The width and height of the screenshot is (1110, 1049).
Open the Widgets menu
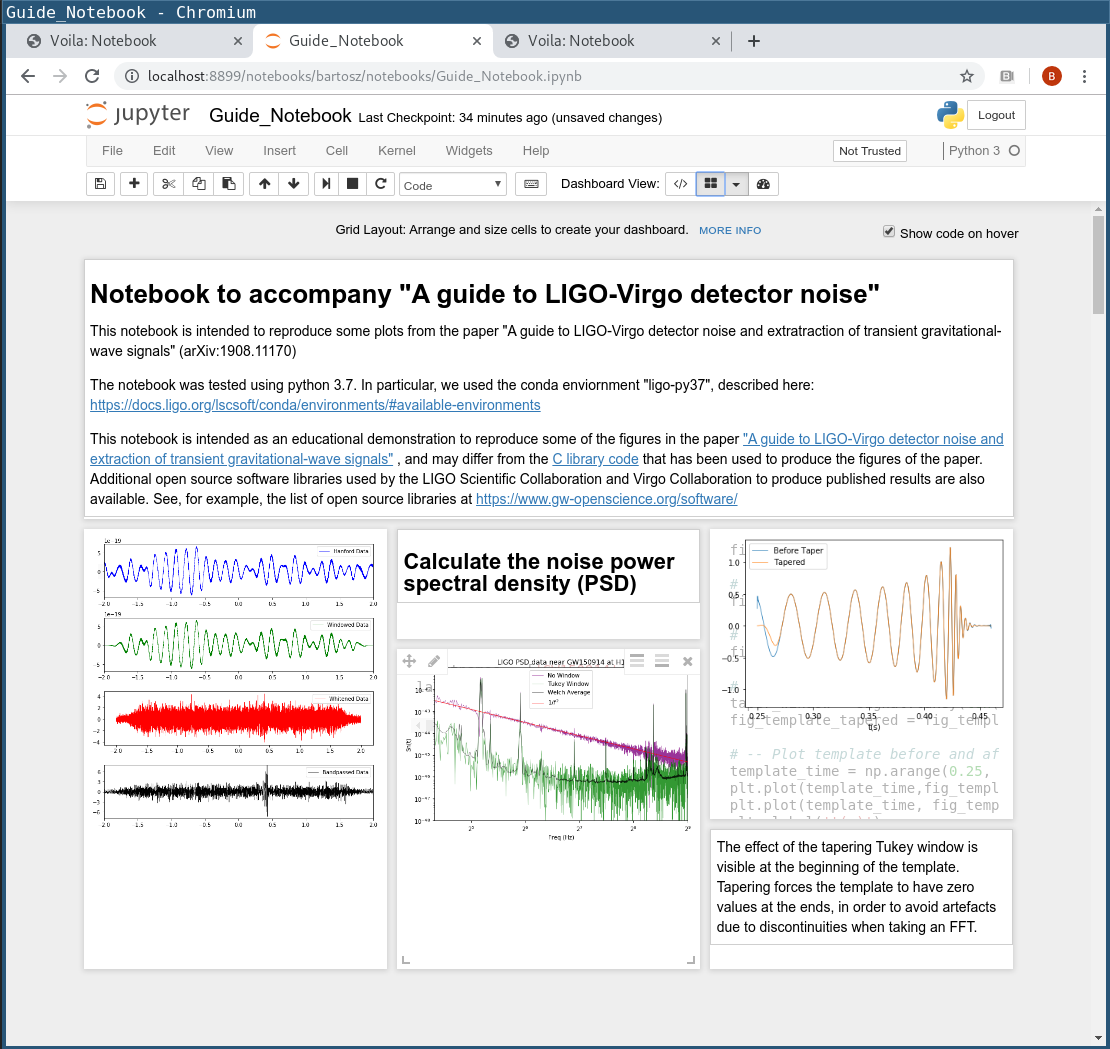[469, 151]
